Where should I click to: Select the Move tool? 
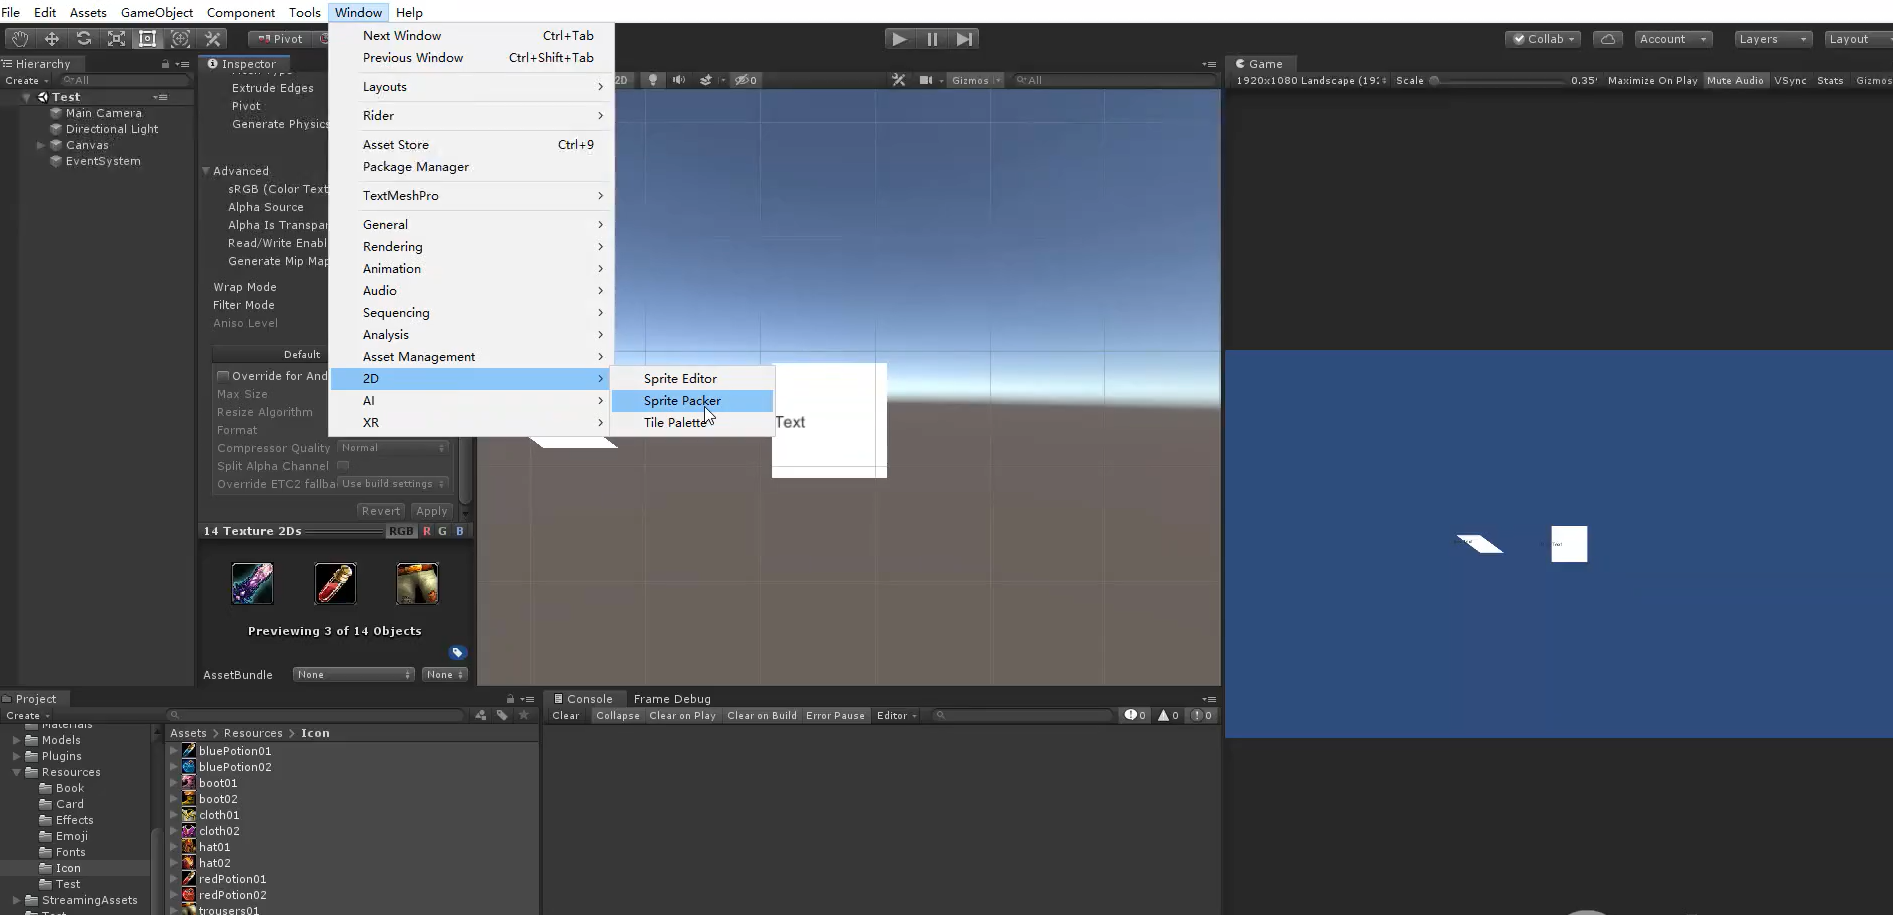point(51,38)
